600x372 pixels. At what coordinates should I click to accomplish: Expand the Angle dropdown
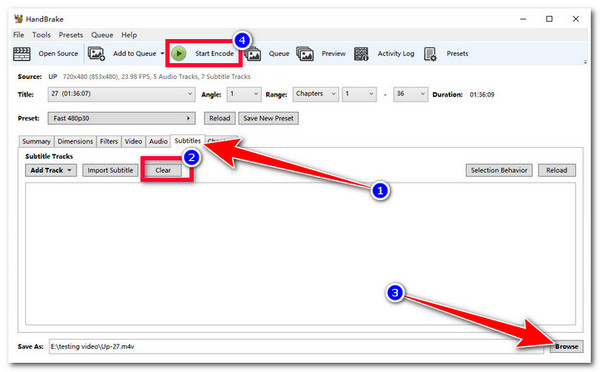pyautogui.click(x=244, y=94)
